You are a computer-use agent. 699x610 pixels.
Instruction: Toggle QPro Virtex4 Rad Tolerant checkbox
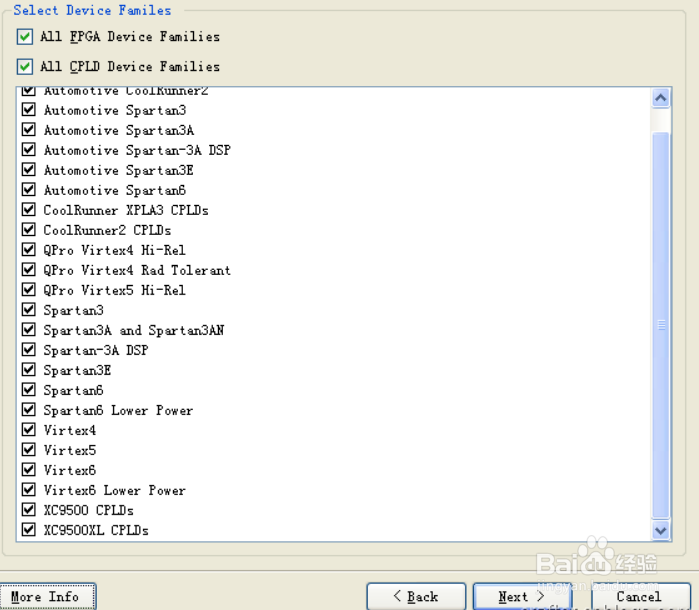tap(29, 269)
